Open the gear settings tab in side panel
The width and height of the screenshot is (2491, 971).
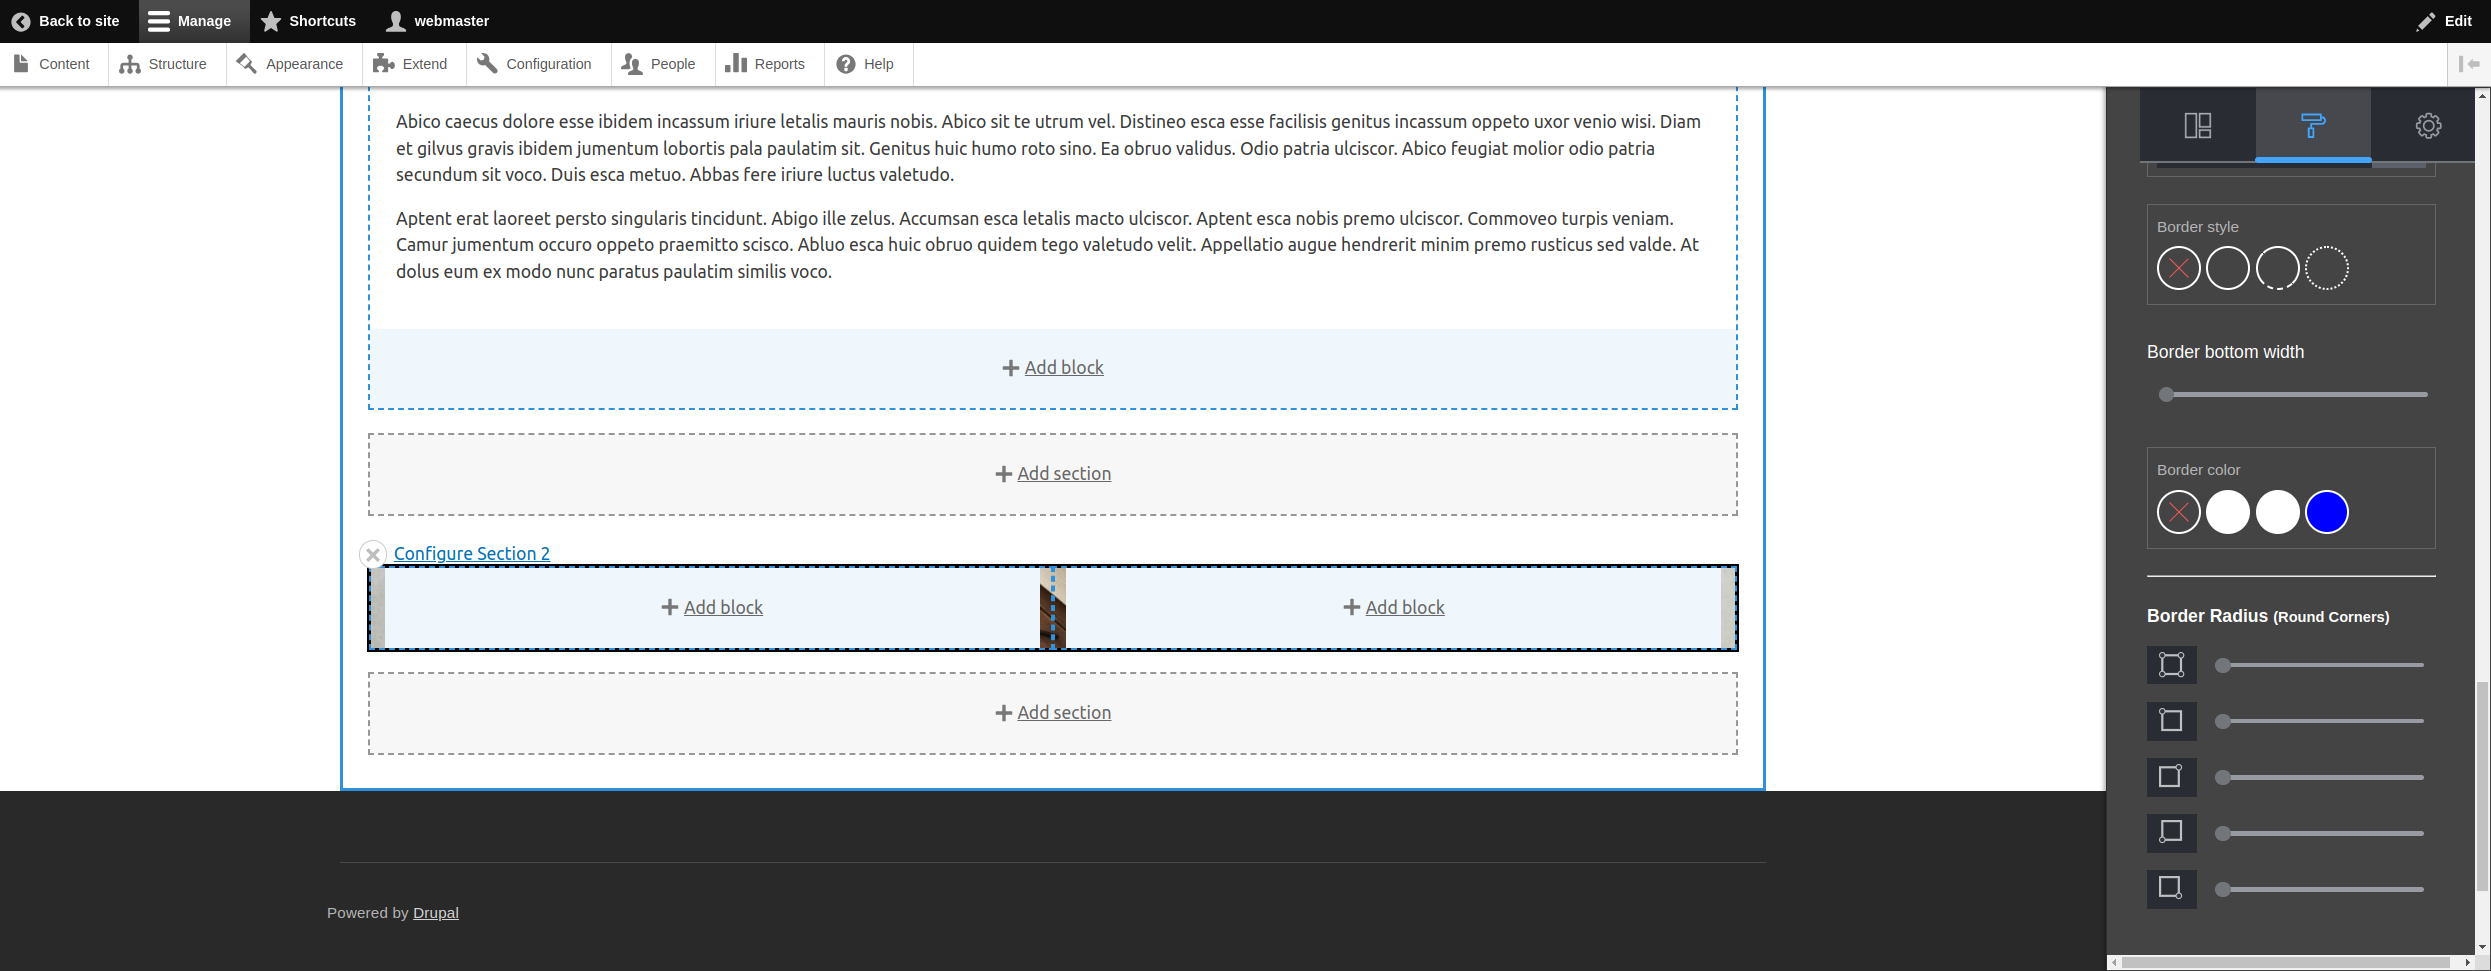[2428, 126]
